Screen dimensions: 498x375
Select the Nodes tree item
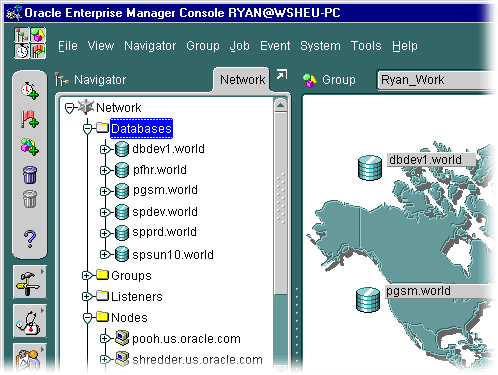tap(129, 318)
